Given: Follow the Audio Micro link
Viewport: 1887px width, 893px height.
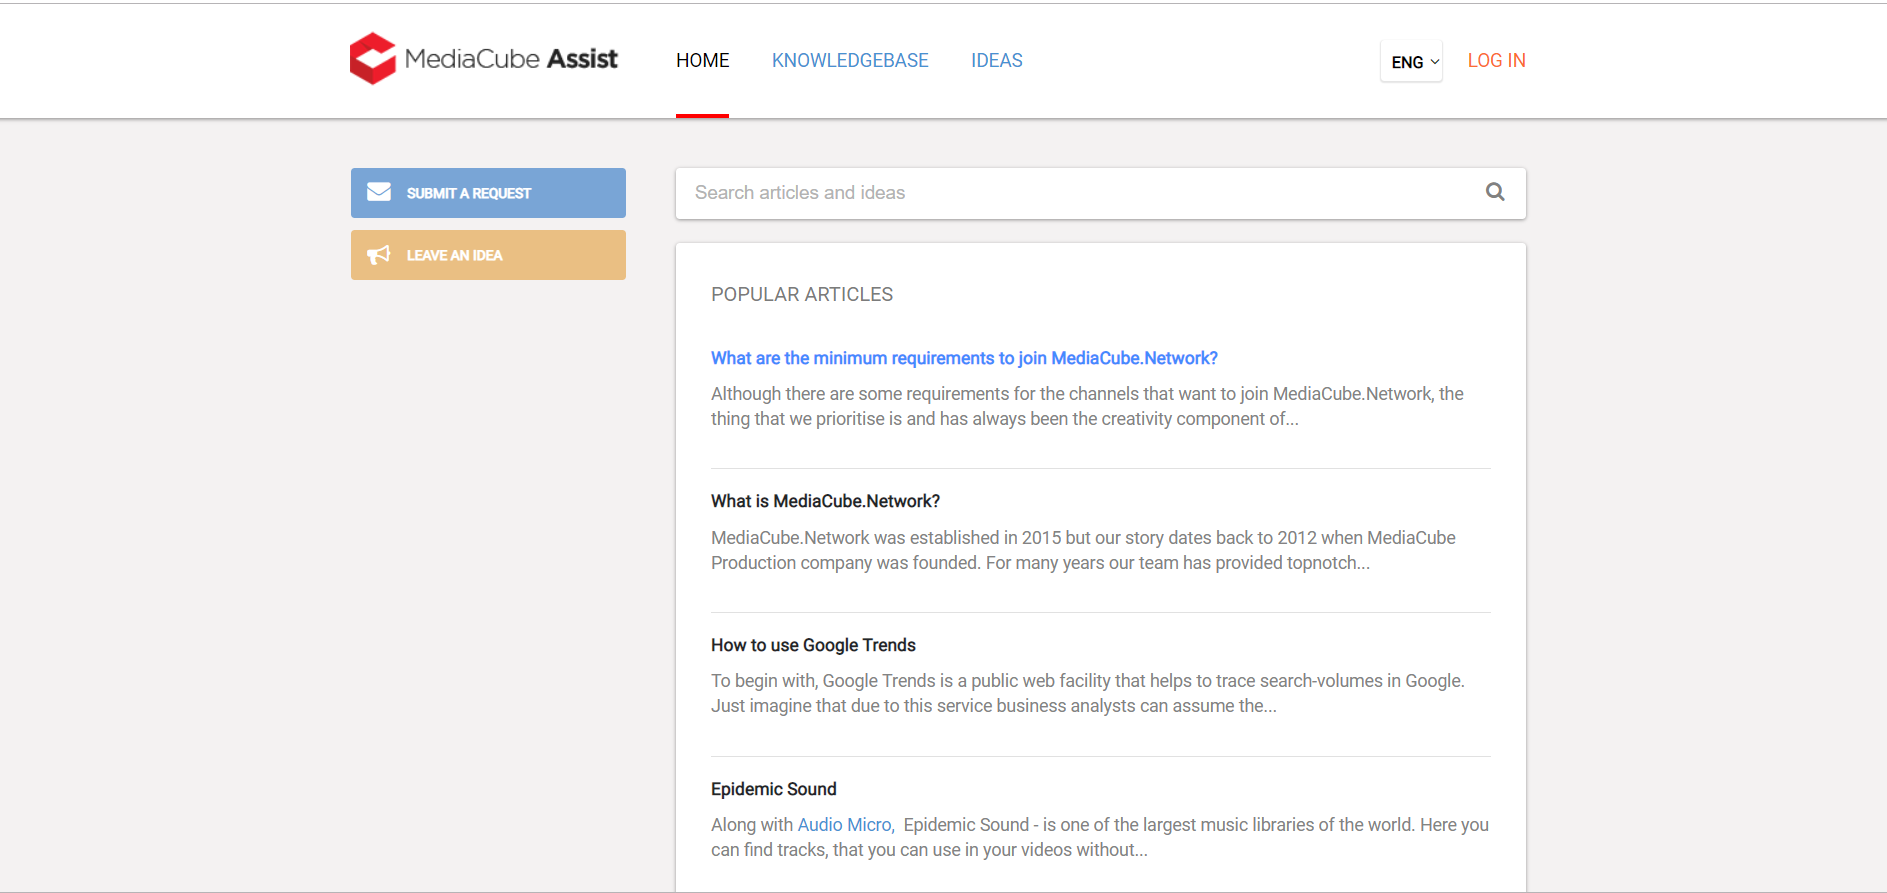Looking at the screenshot, I should click(x=844, y=825).
